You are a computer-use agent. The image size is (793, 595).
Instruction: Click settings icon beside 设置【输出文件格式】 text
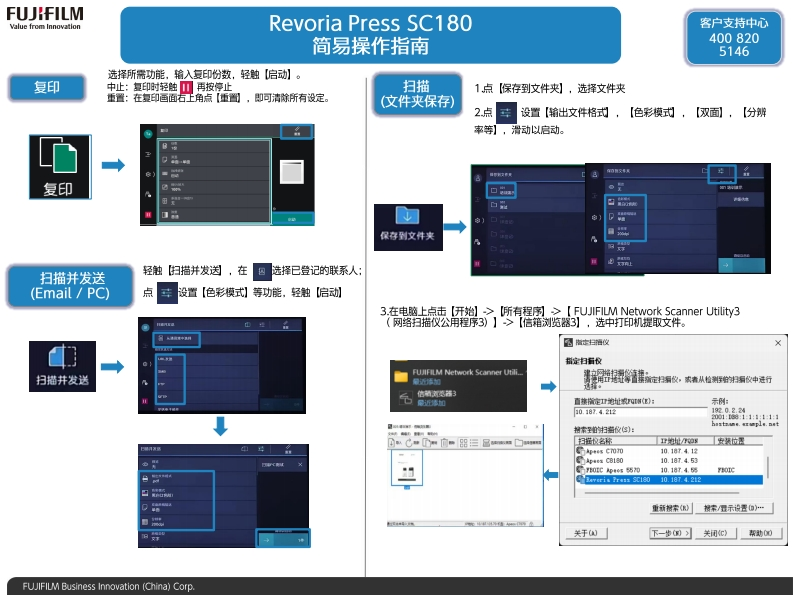click(x=506, y=112)
